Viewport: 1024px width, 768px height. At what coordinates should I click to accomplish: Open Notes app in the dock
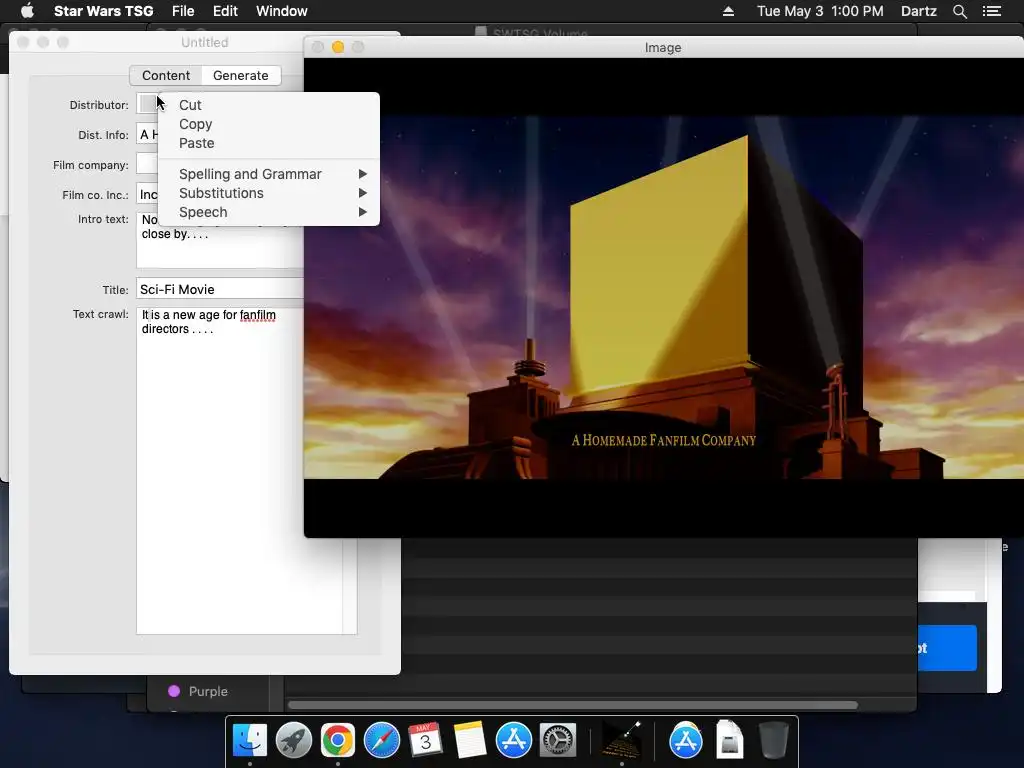[x=469, y=741]
